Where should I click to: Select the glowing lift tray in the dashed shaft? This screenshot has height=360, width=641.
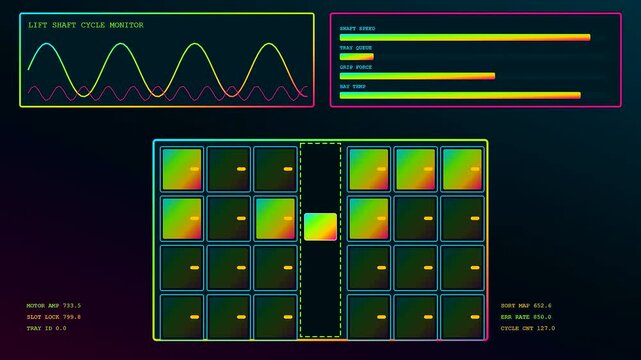(320, 227)
